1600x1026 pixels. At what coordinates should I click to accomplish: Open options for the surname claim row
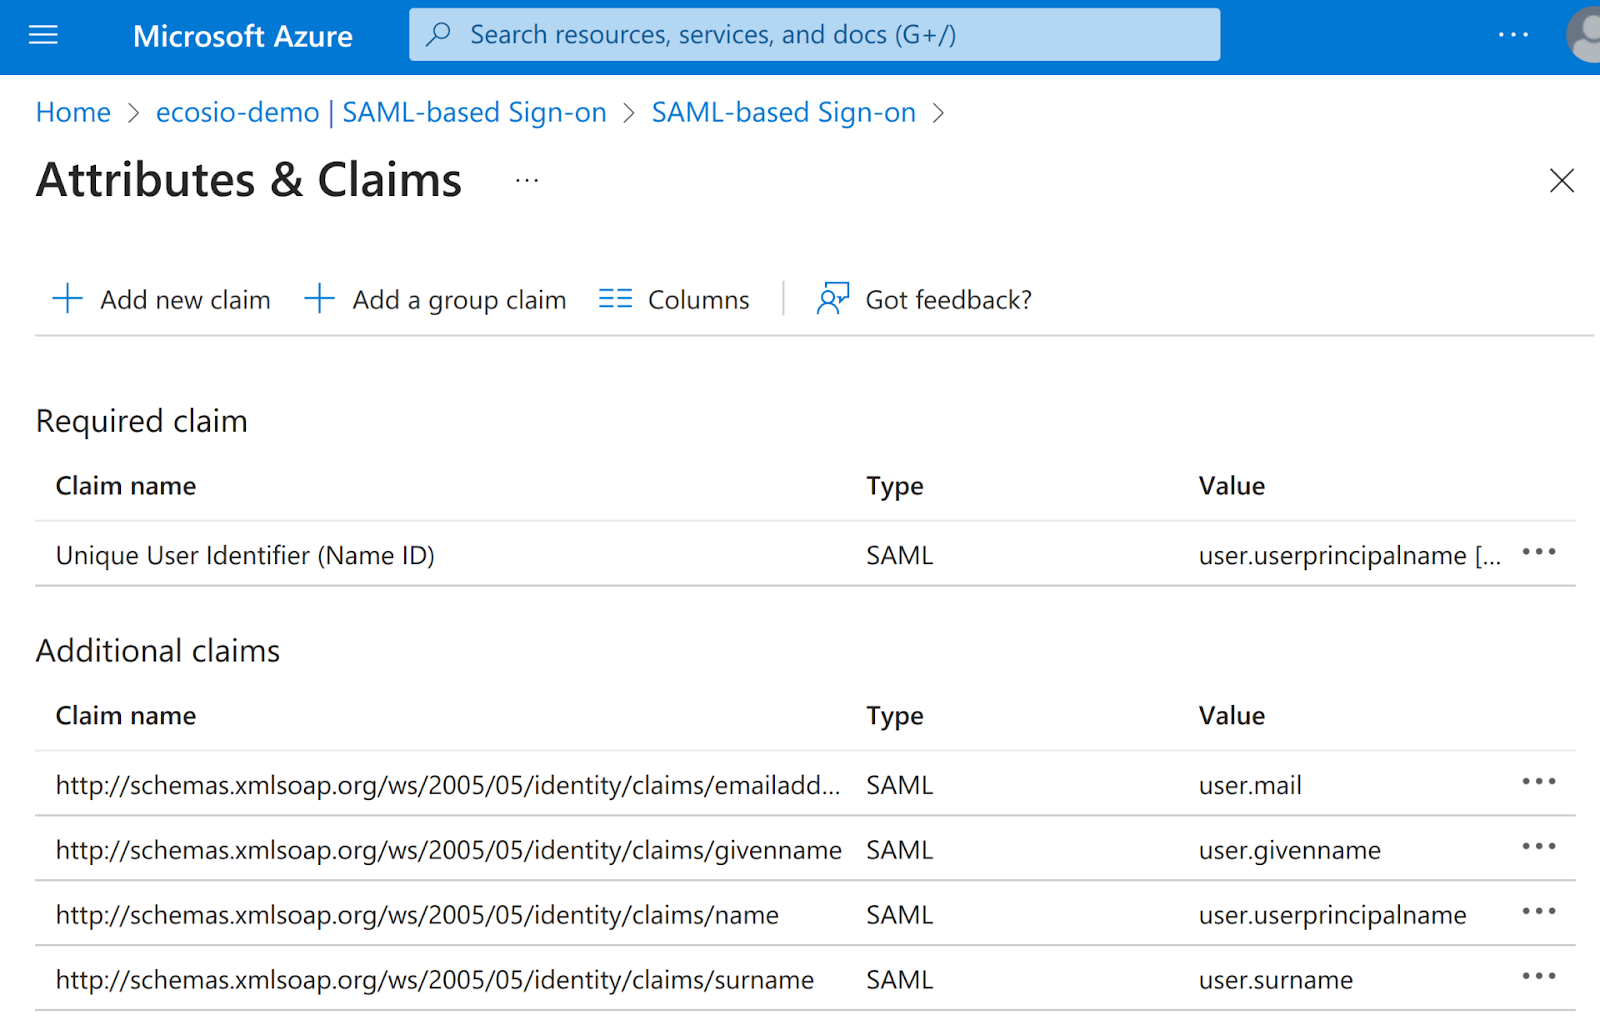pyautogui.click(x=1539, y=977)
